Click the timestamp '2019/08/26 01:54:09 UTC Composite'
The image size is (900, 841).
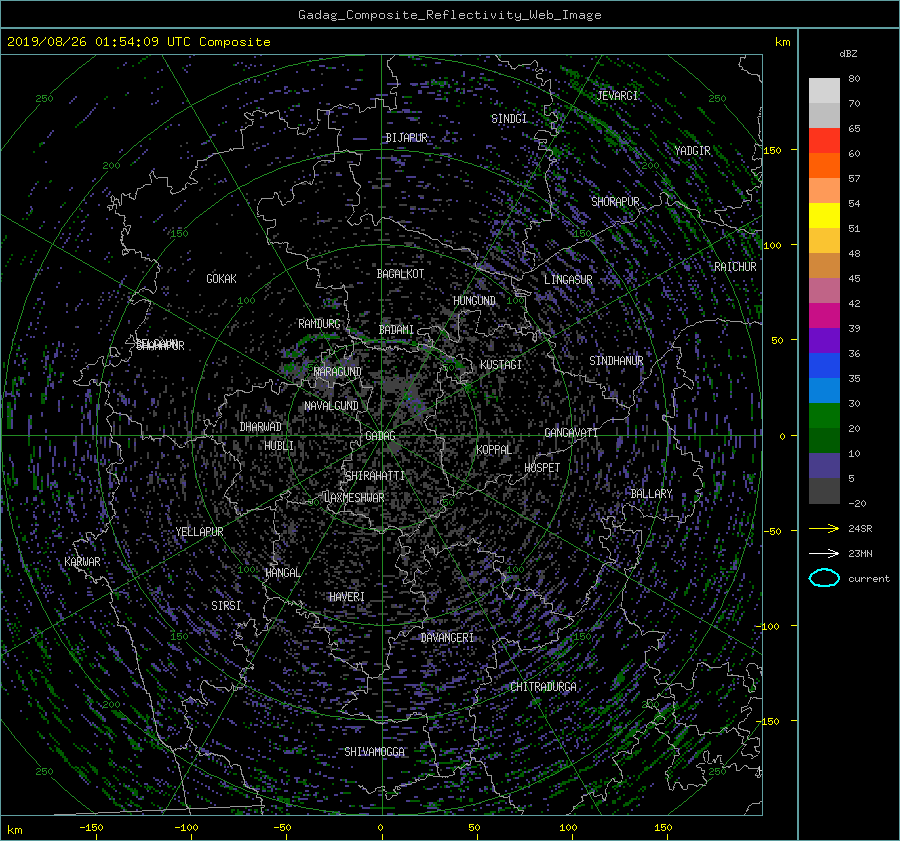click(138, 42)
